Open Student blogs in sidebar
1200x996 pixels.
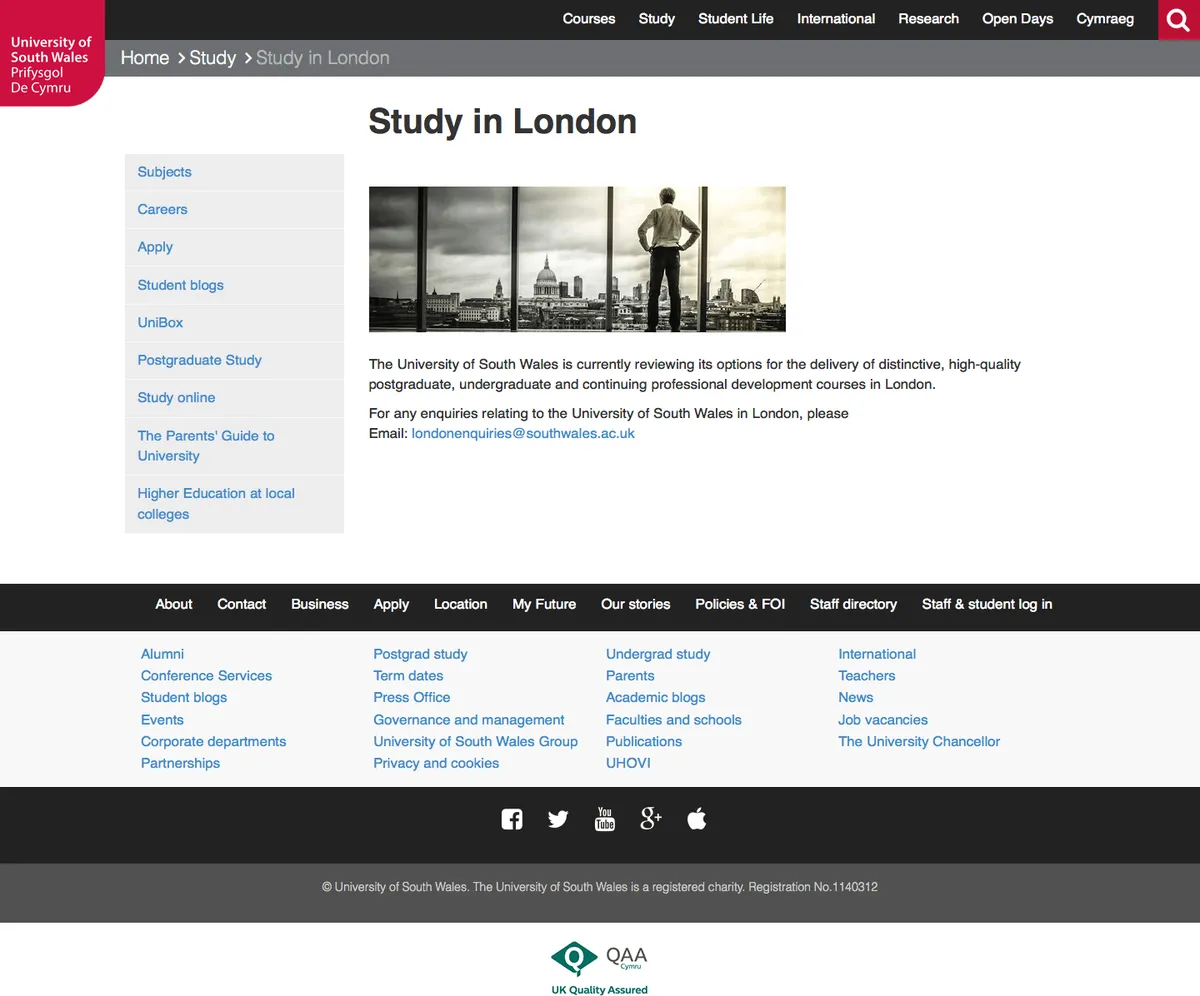point(234,285)
